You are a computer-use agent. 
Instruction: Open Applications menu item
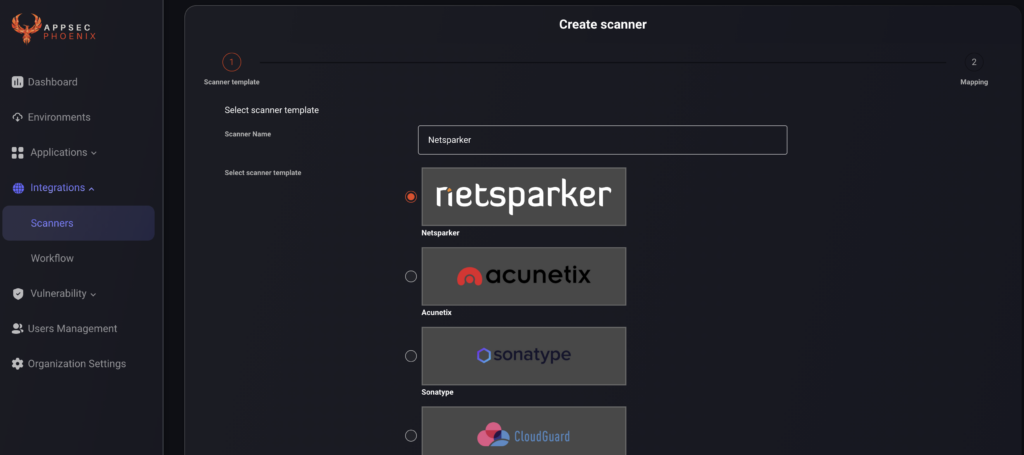59,153
